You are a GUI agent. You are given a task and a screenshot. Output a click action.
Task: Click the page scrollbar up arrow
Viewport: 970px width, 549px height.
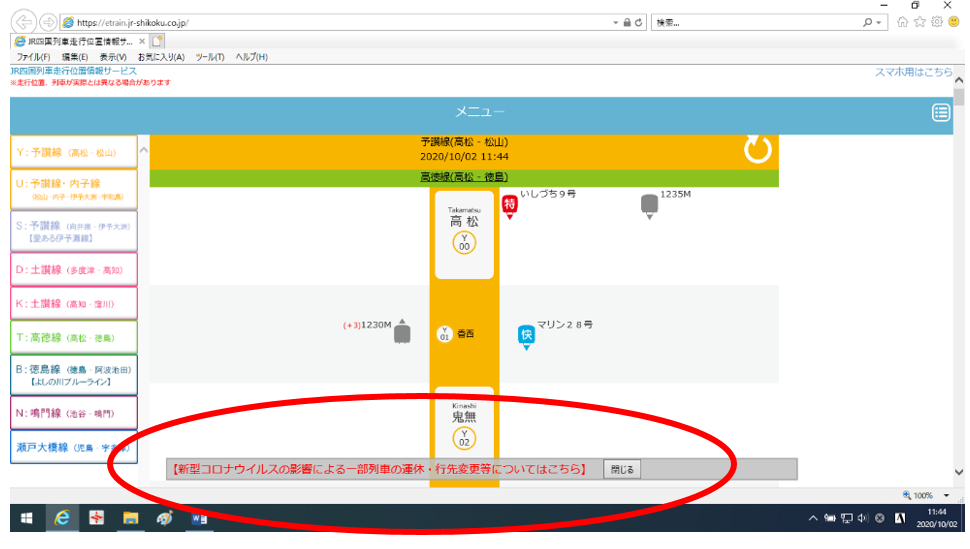coord(959,80)
